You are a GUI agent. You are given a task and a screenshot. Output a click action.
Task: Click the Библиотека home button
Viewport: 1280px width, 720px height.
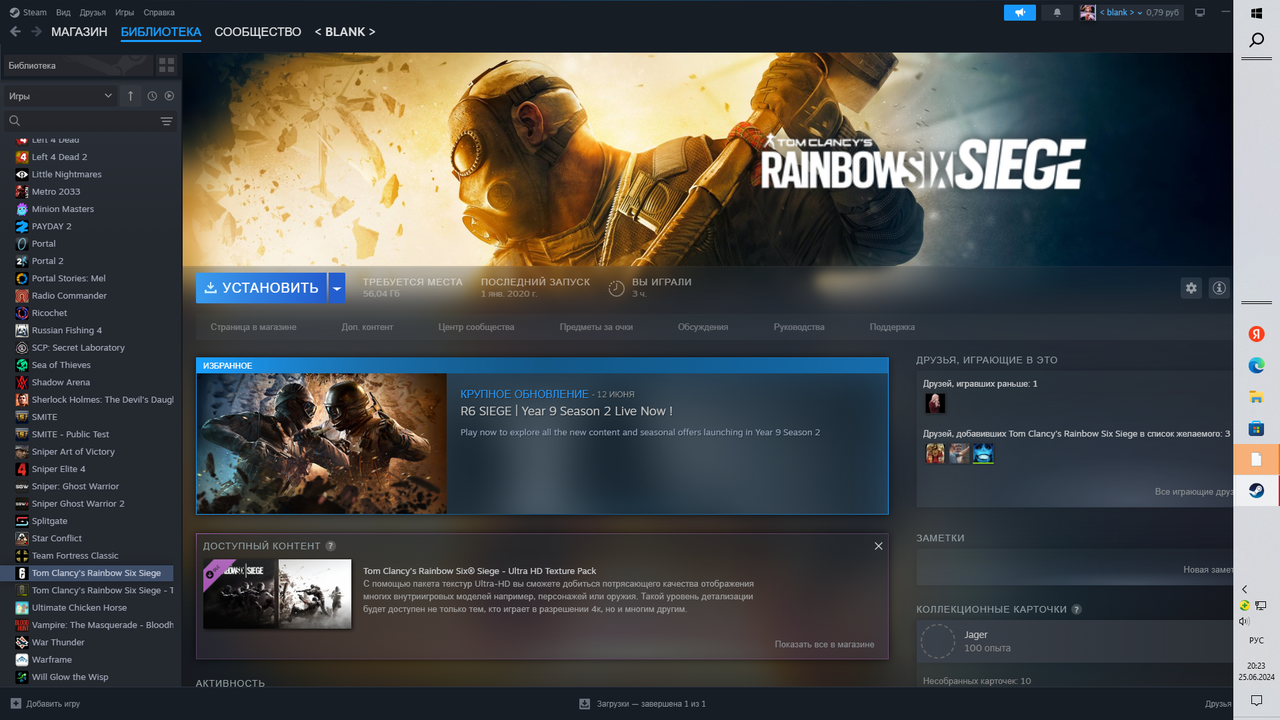click(77, 65)
